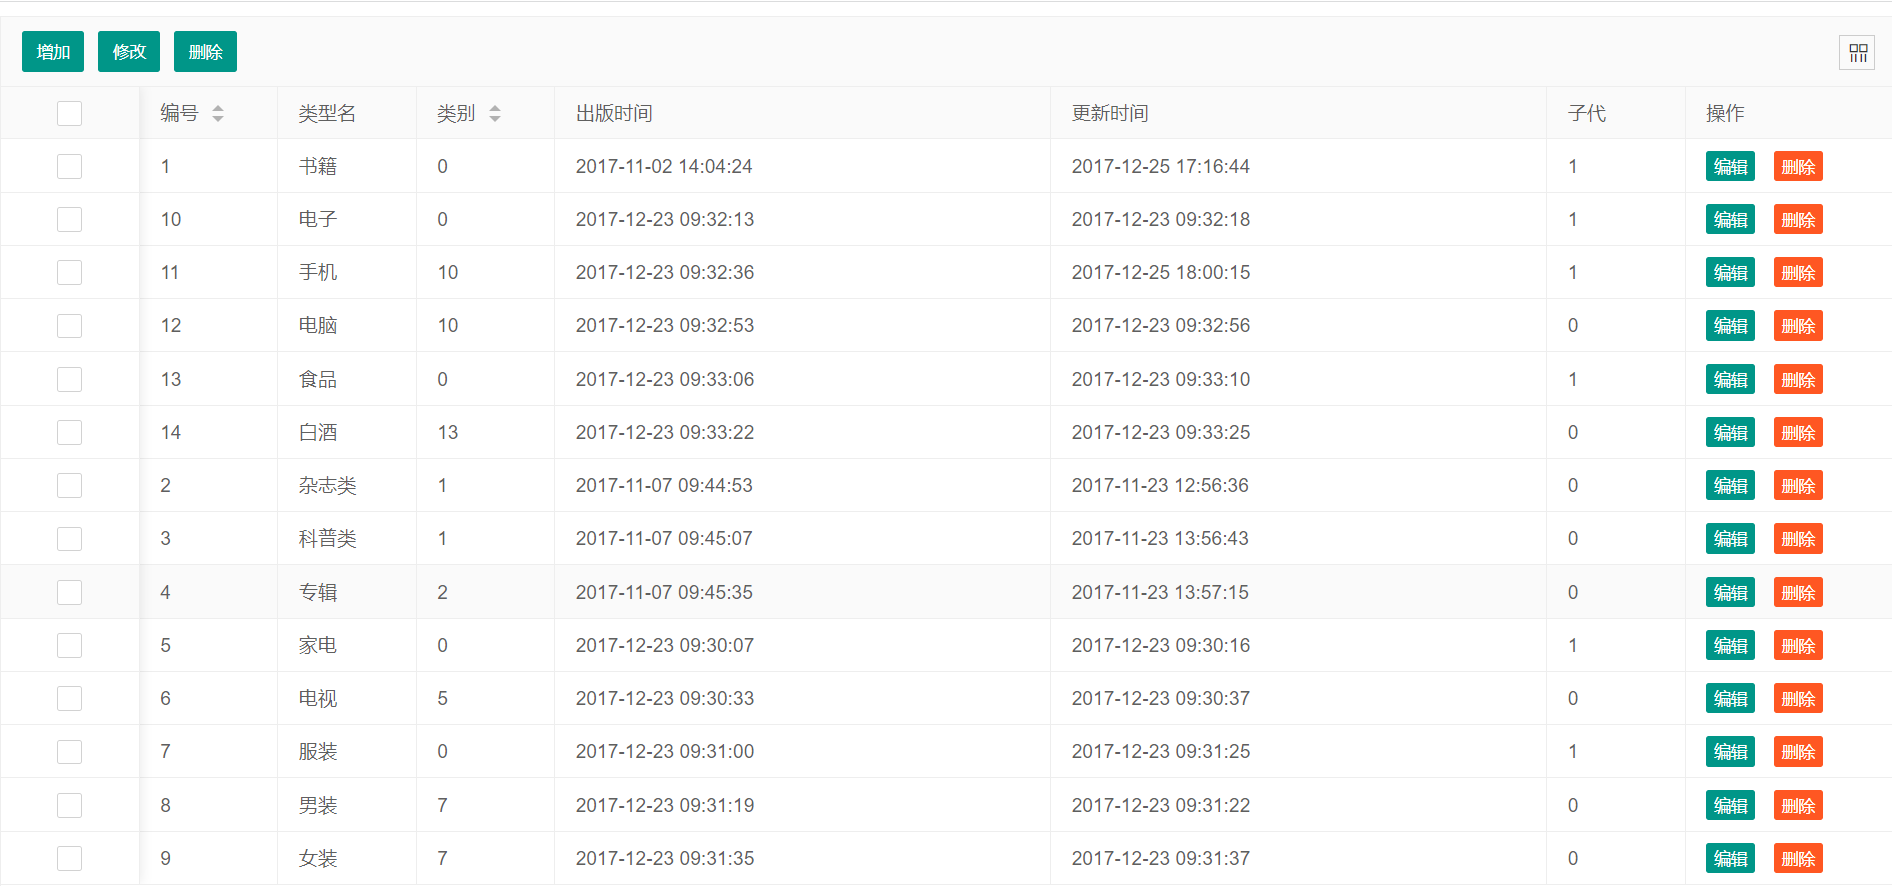Check the row for 书籍

70,166
